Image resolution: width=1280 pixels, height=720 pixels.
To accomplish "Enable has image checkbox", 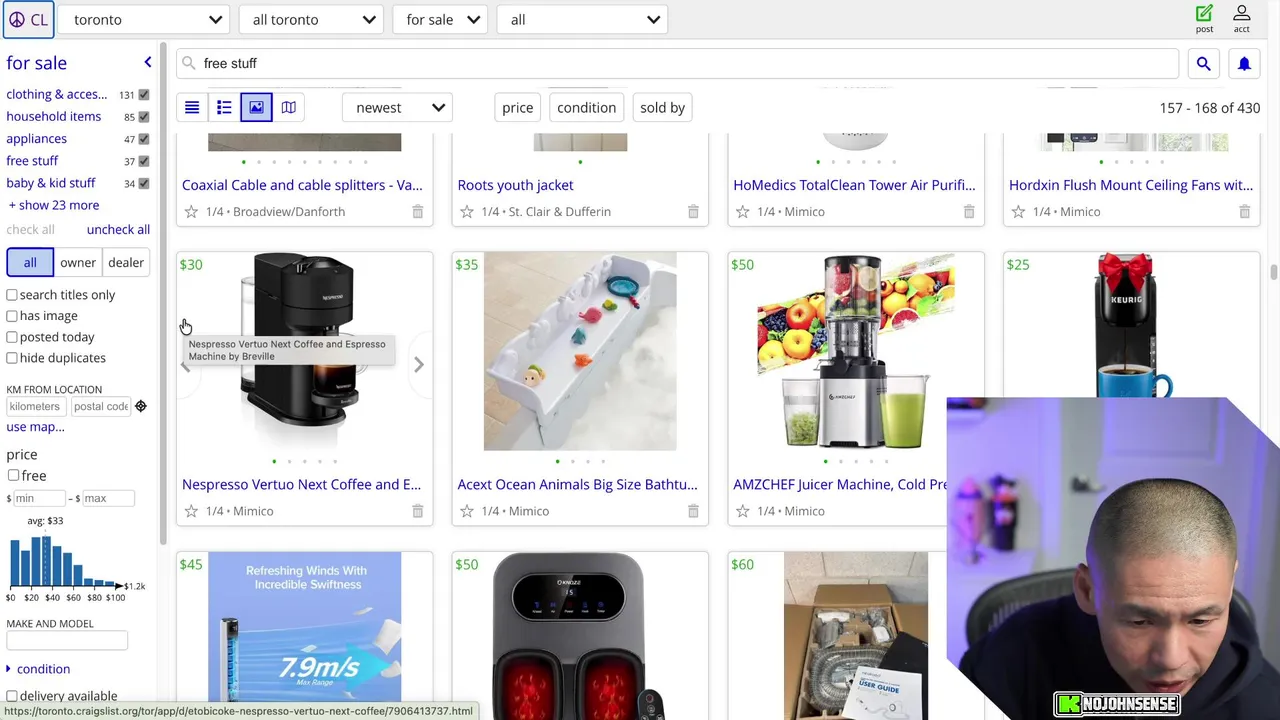I will tap(12, 316).
